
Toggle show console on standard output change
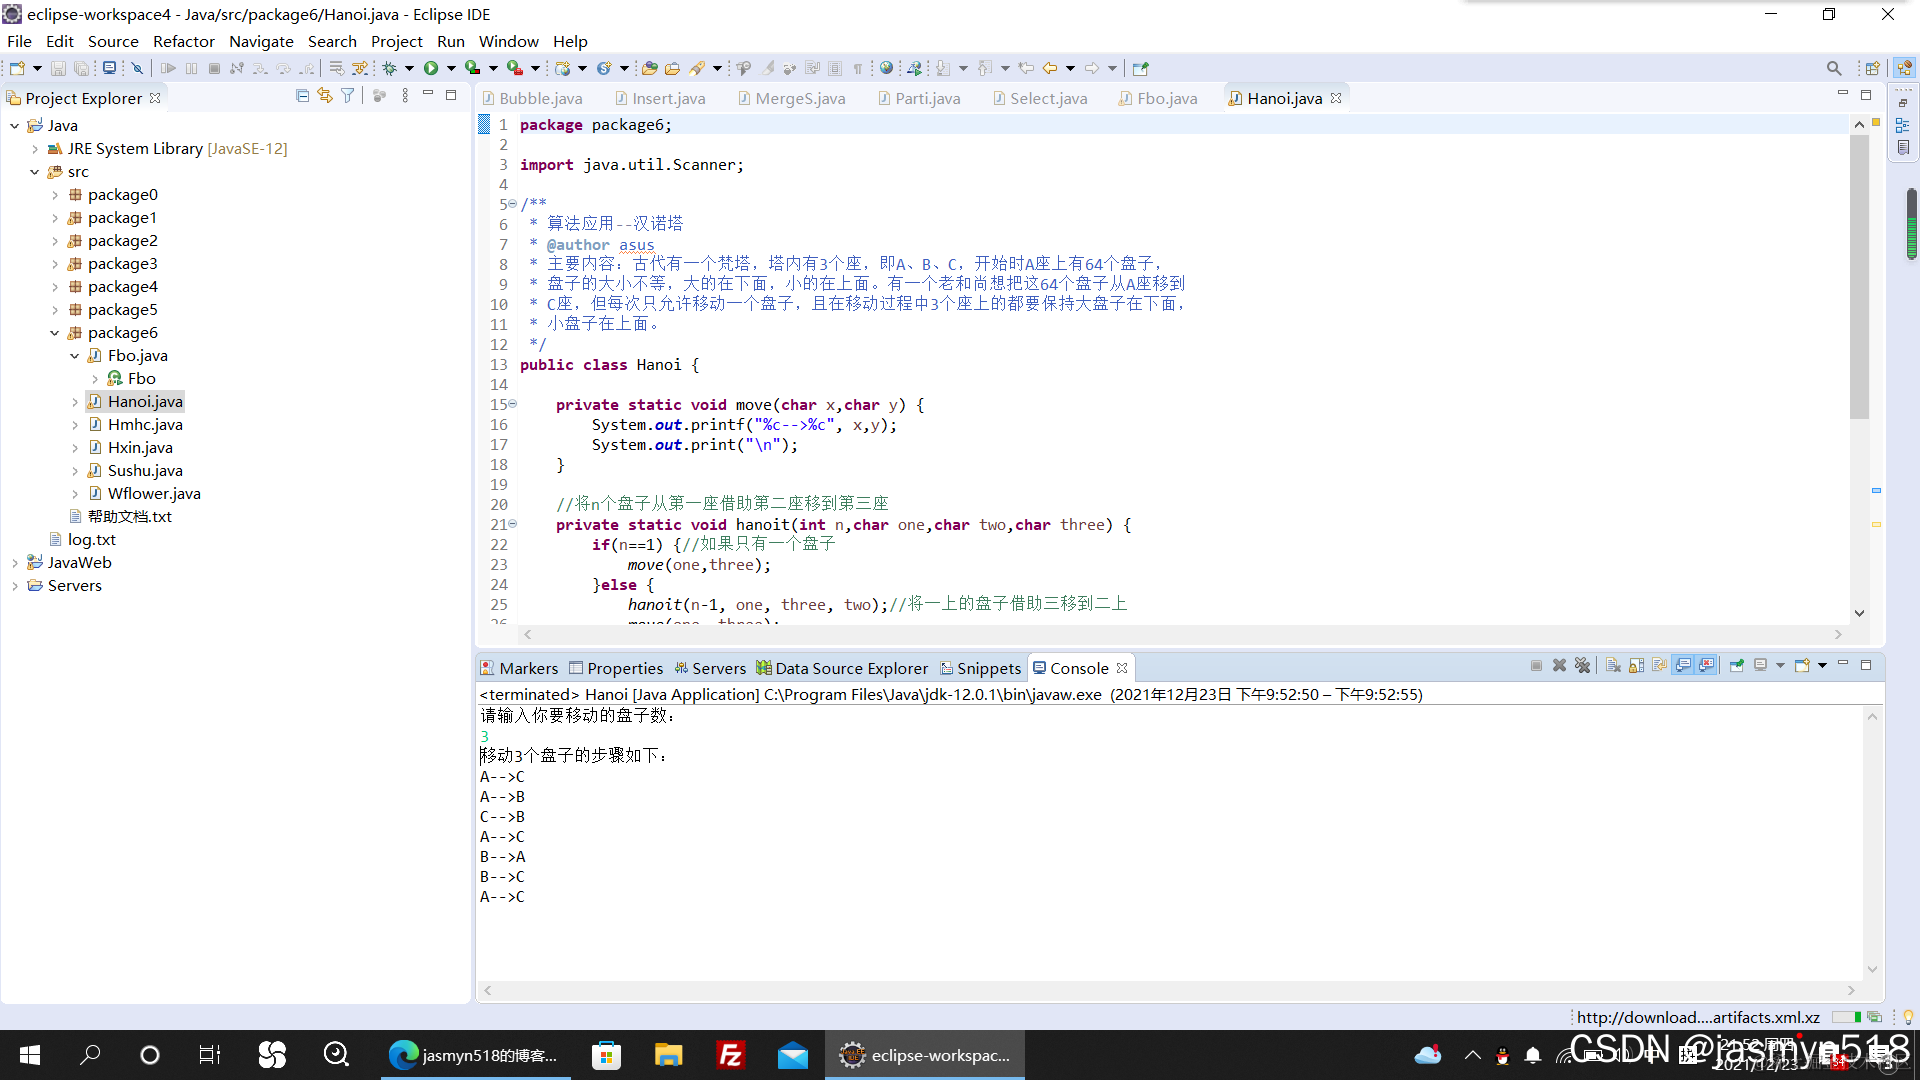pyautogui.click(x=1683, y=666)
